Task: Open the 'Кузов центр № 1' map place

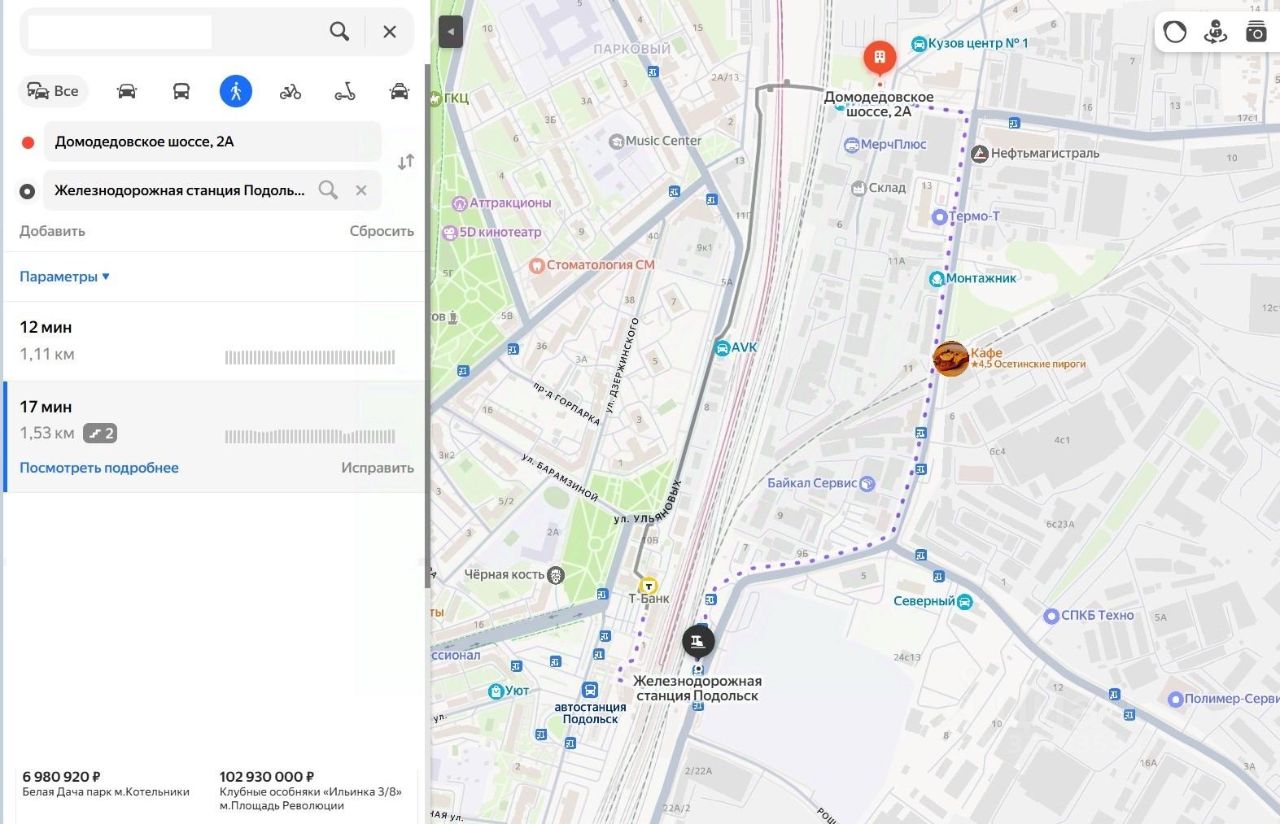Action: [x=970, y=43]
